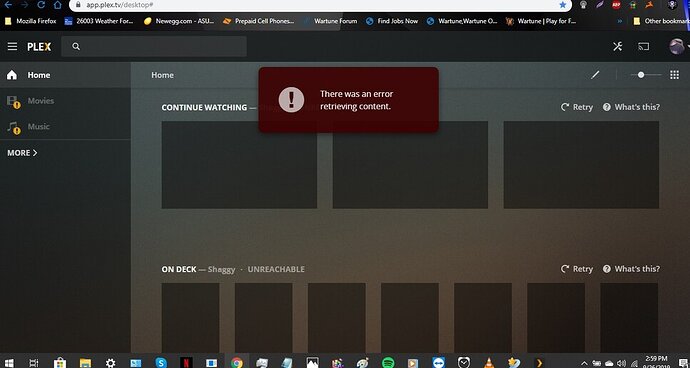
Task: Open Prepaid Cell Phones bookmark
Action: 259,21
